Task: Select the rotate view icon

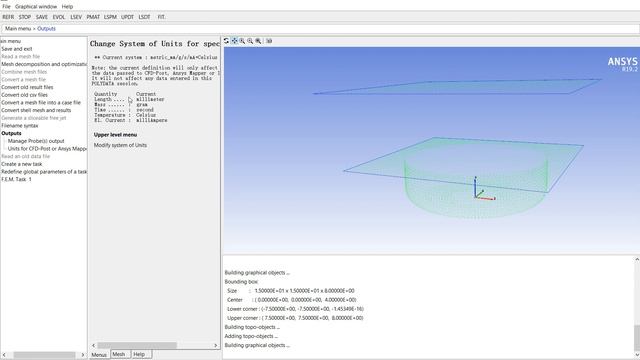Action: coord(227,41)
